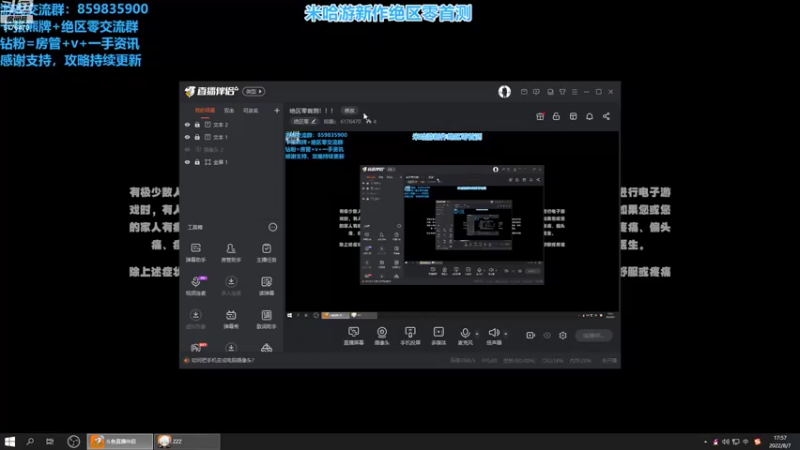Viewport: 800px width, 450px height.
Task: Open the layout icon left of the bell
Action: click(x=573, y=116)
